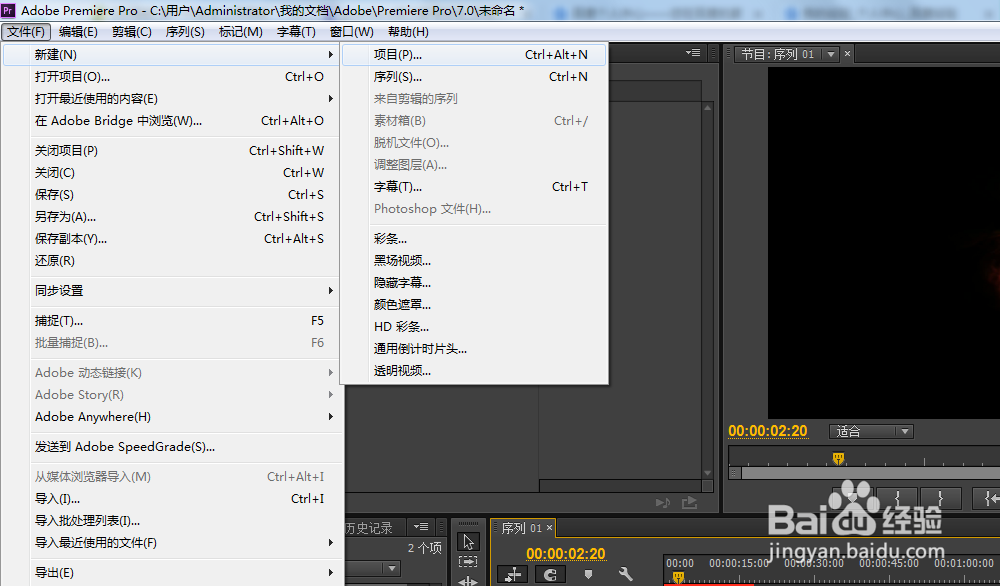This screenshot has height=586, width=1000.
Task: Expand 打开最近使用的内容(E) submenu
Action: [330, 98]
